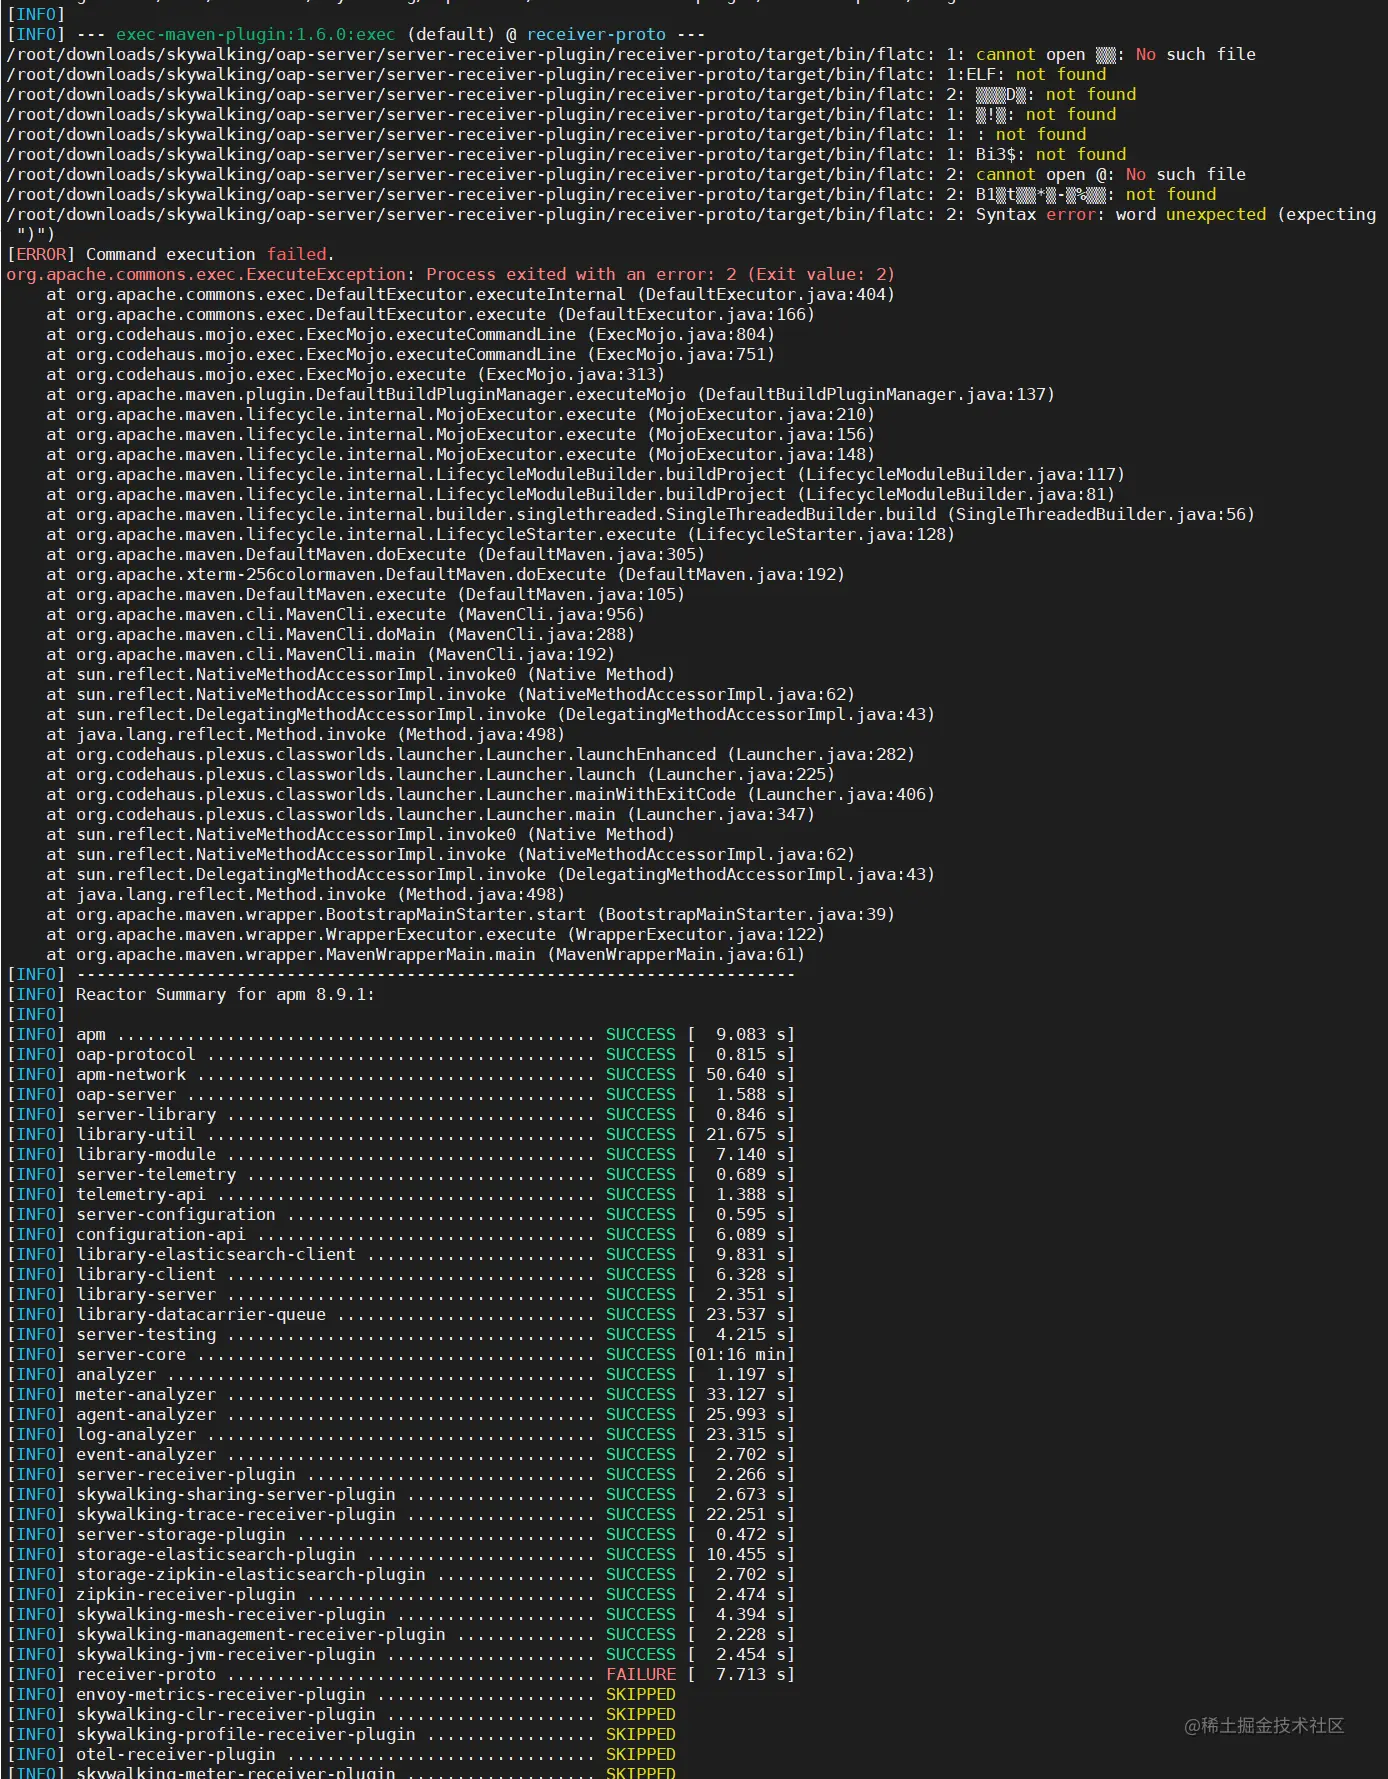
Task: Click the 'Reactor Summary for apm 8.9.1:' heading
Action: pyautogui.click(x=225, y=994)
